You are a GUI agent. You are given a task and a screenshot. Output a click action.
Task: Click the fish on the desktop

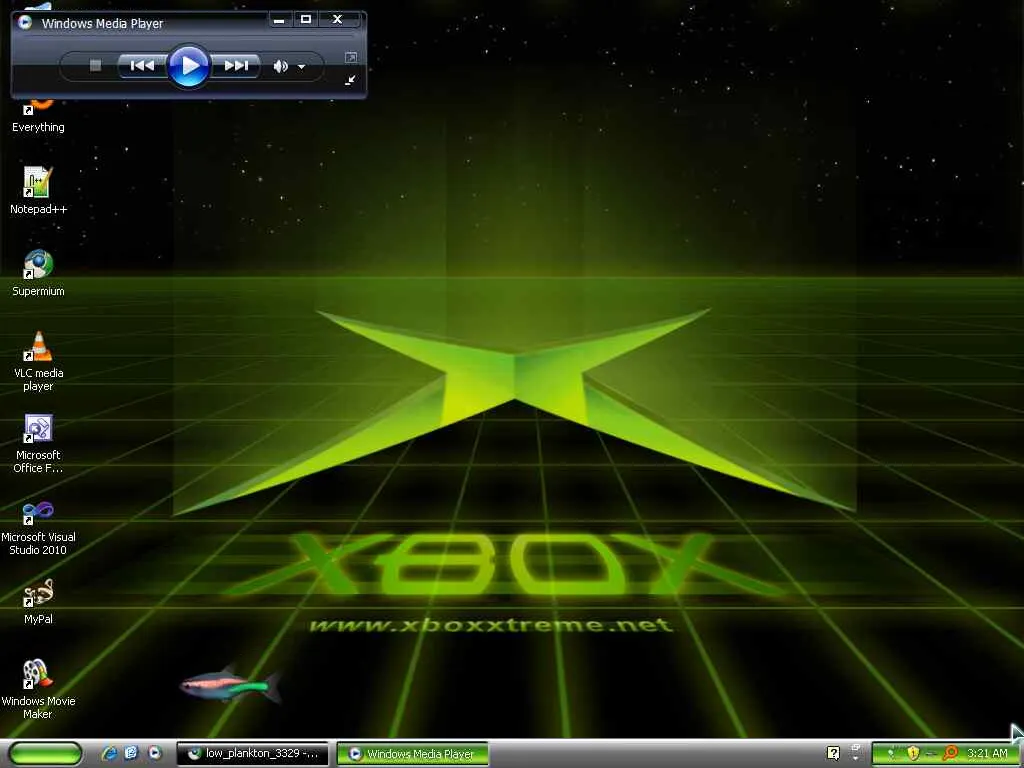pyautogui.click(x=231, y=686)
